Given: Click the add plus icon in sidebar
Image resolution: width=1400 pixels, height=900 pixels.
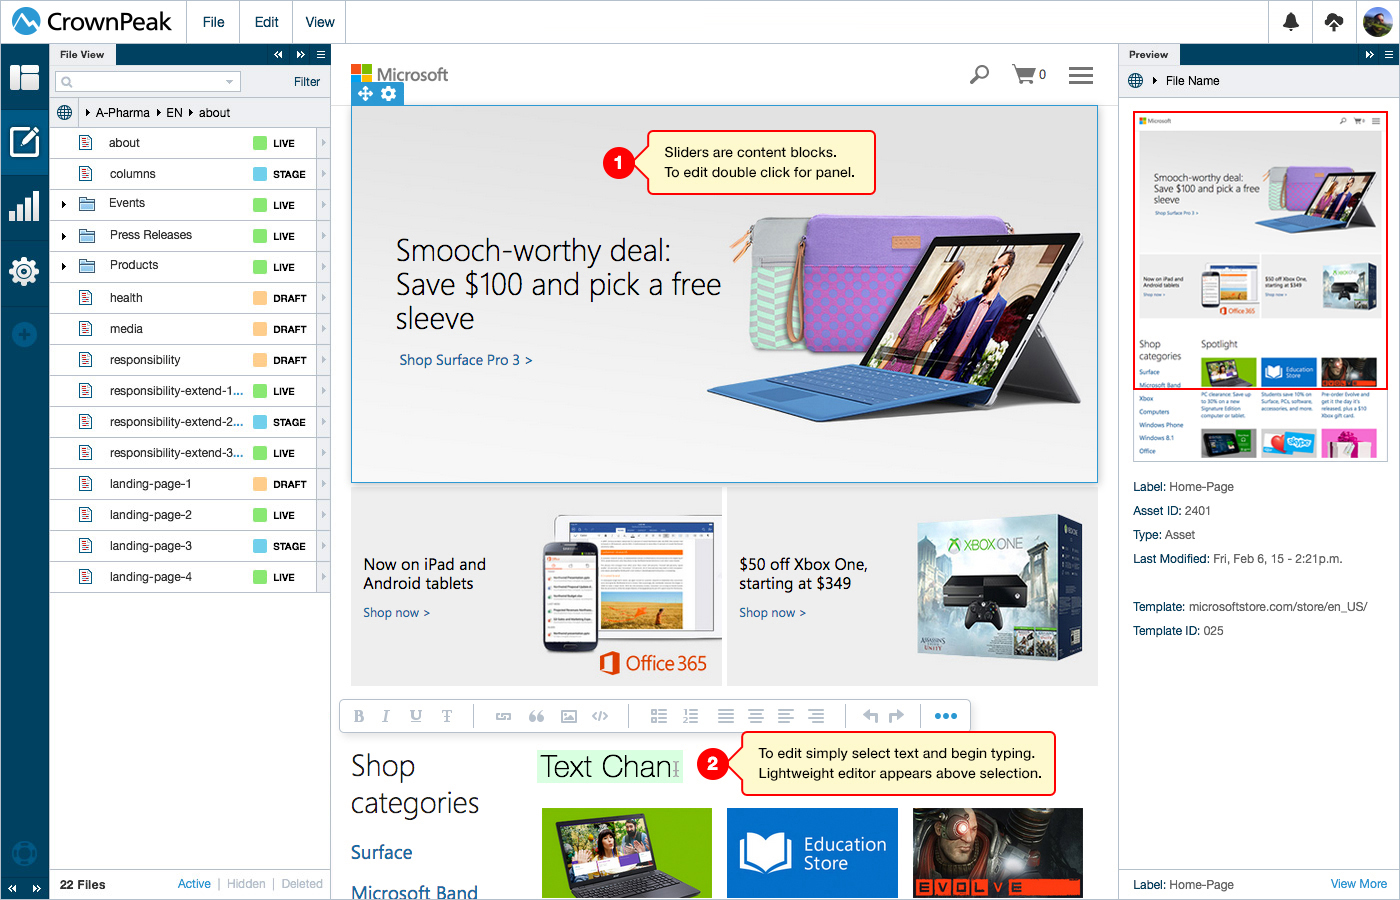Looking at the screenshot, I should 25,335.
